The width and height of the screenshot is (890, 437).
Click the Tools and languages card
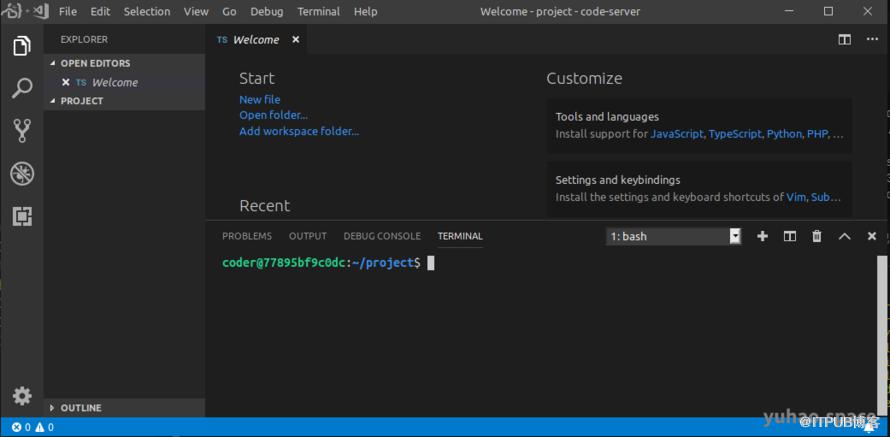699,125
